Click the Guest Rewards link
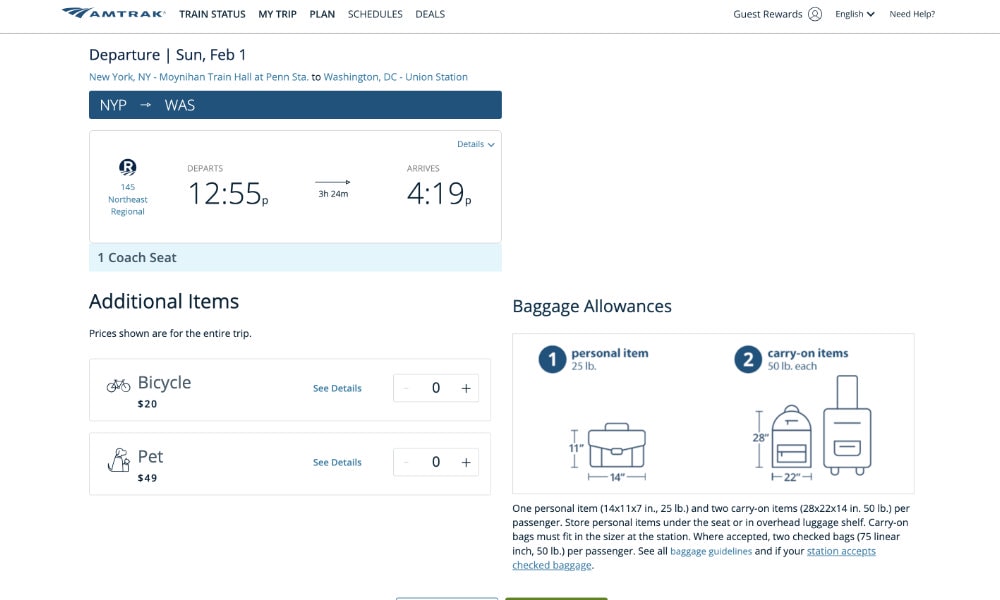1000x600 pixels. tap(768, 14)
